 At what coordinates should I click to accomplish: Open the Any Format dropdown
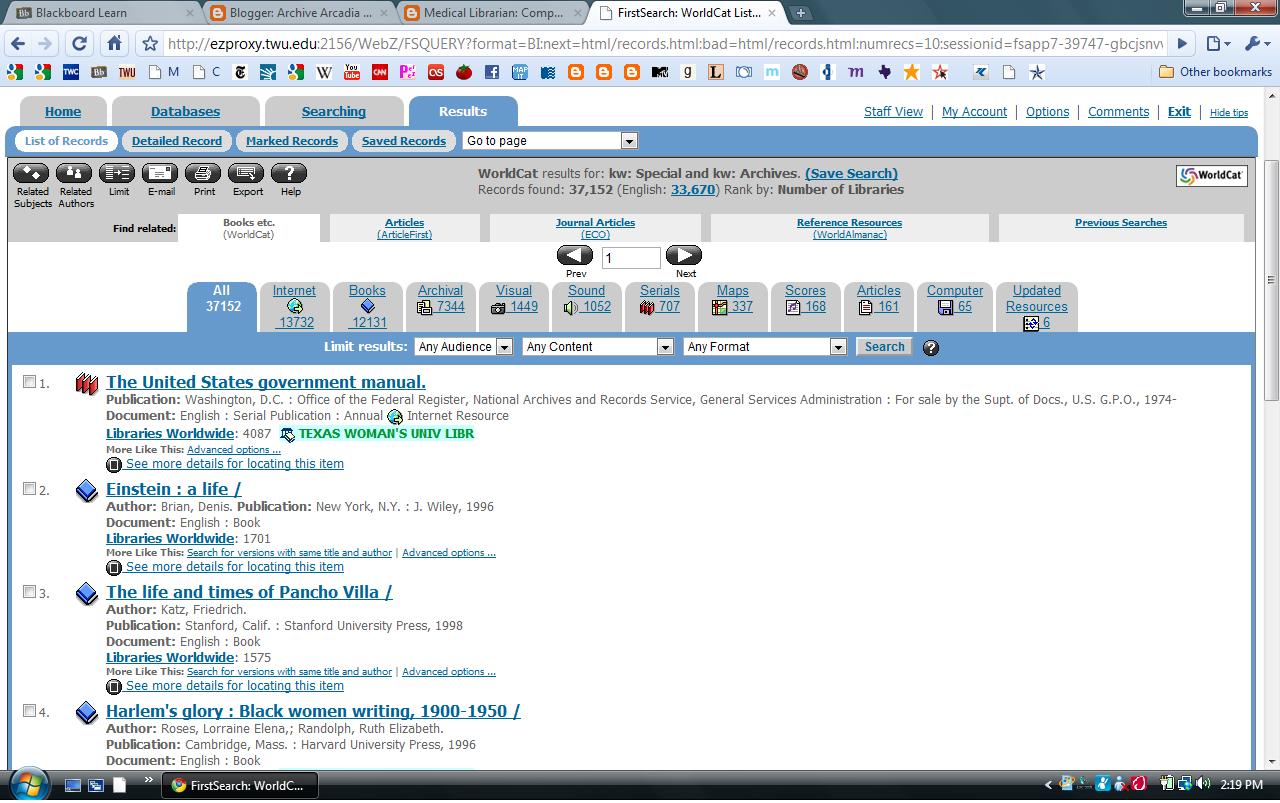pyautogui.click(x=765, y=347)
